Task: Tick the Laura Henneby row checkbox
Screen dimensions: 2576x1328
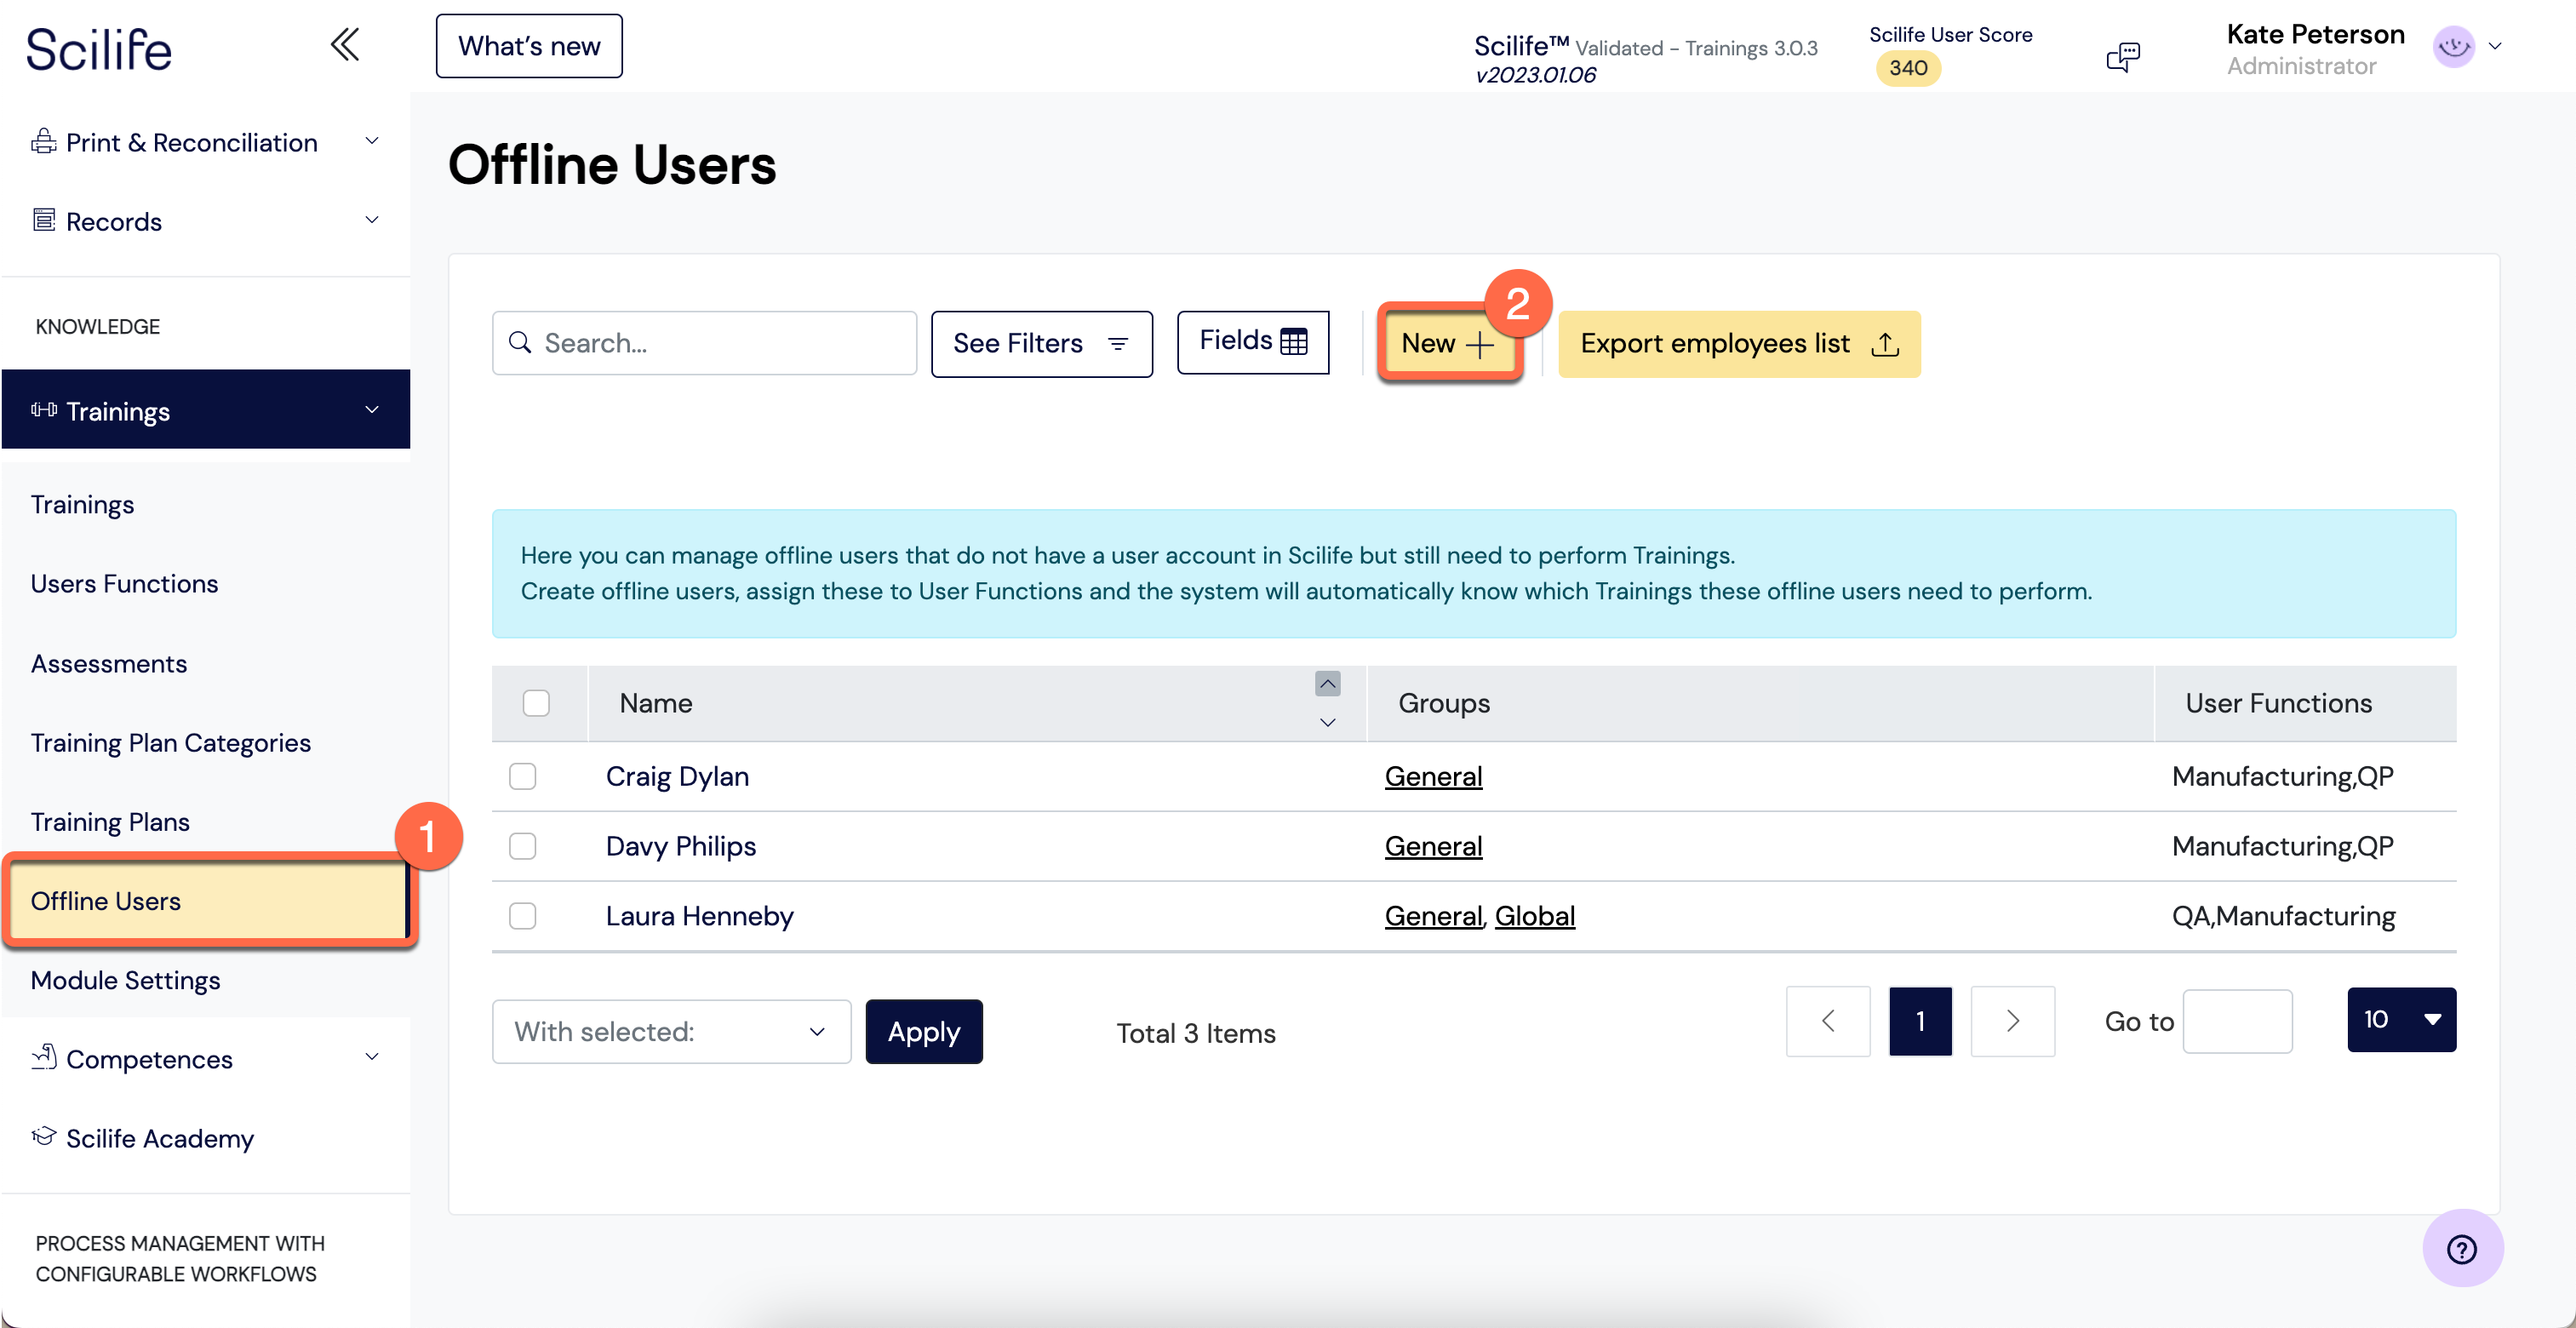Action: [x=522, y=916]
